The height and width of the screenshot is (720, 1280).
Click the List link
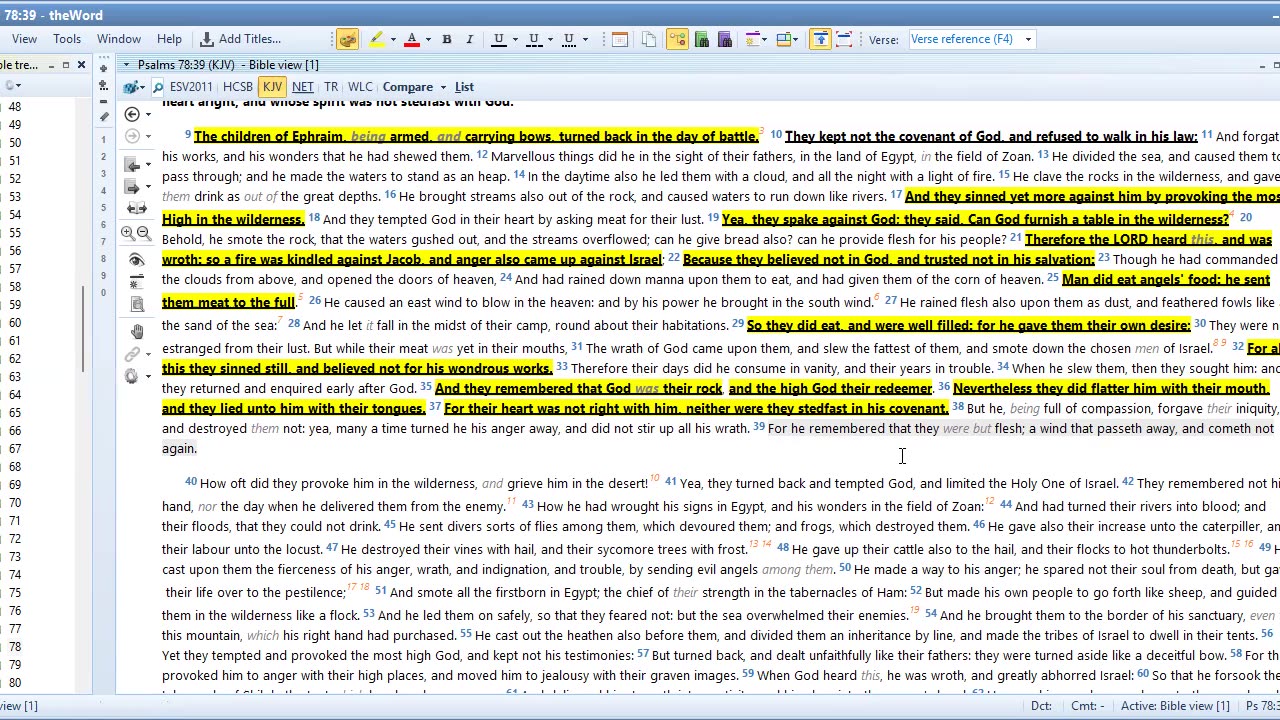click(x=464, y=87)
